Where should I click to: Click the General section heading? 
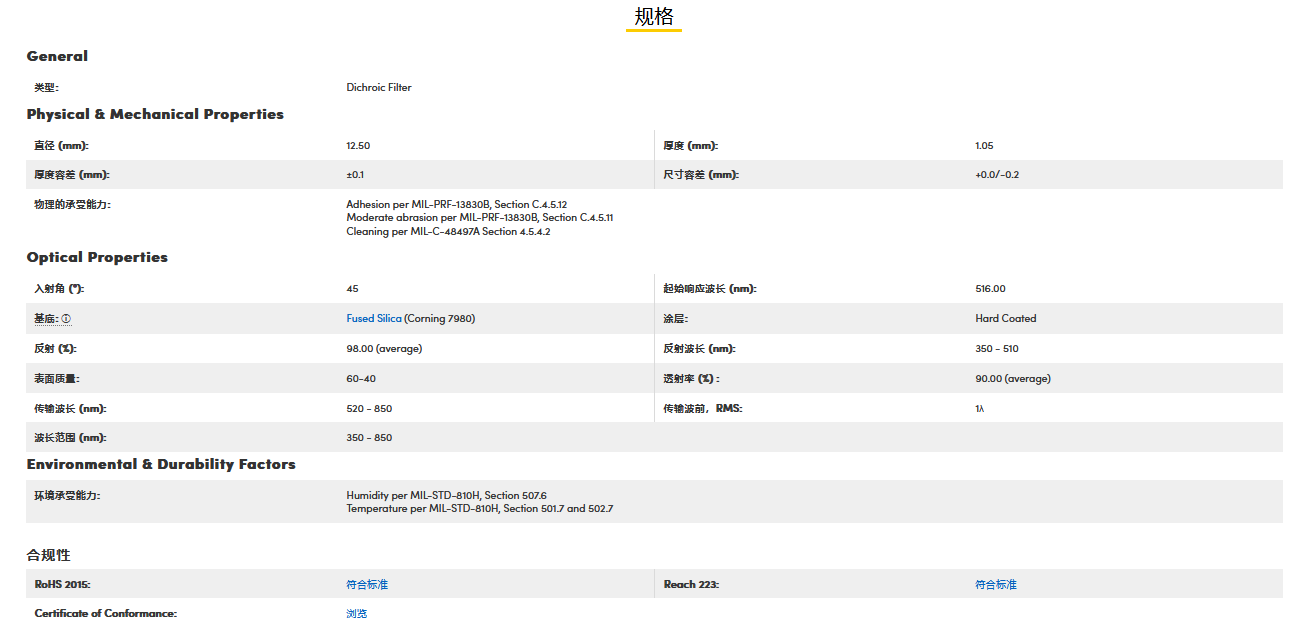(57, 56)
